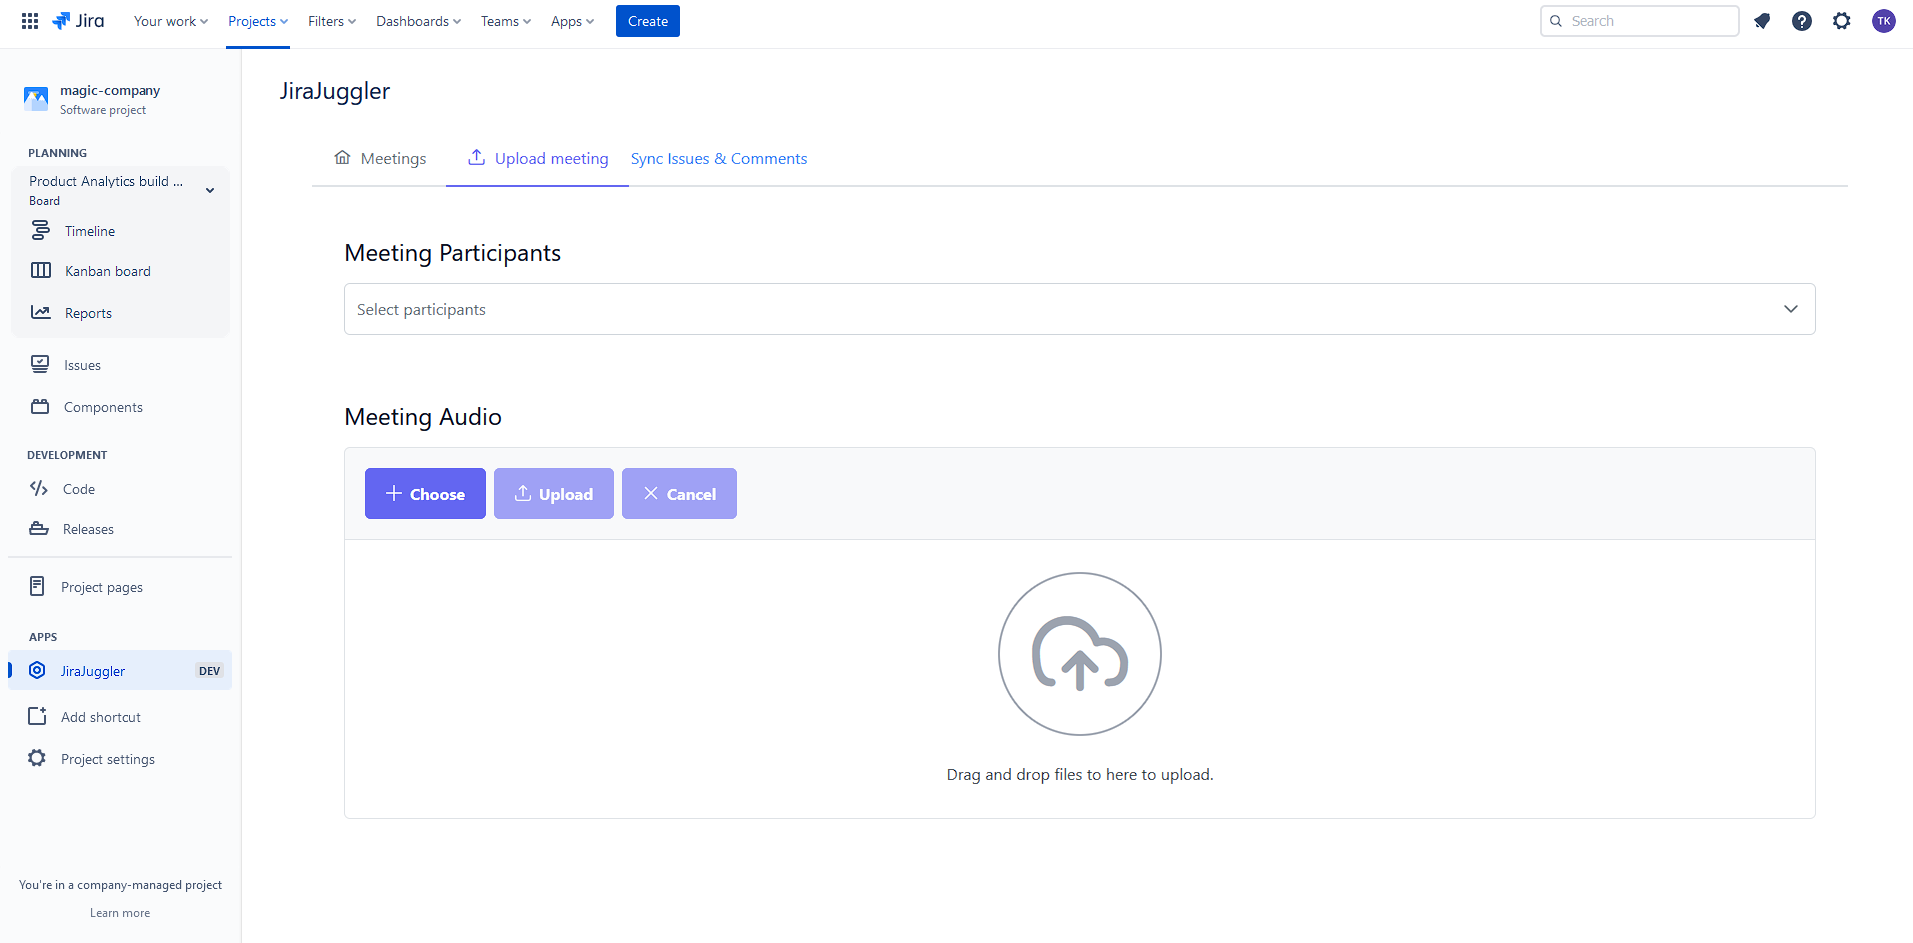
Task: Switch to the Upload meeting tab
Action: coord(538,158)
